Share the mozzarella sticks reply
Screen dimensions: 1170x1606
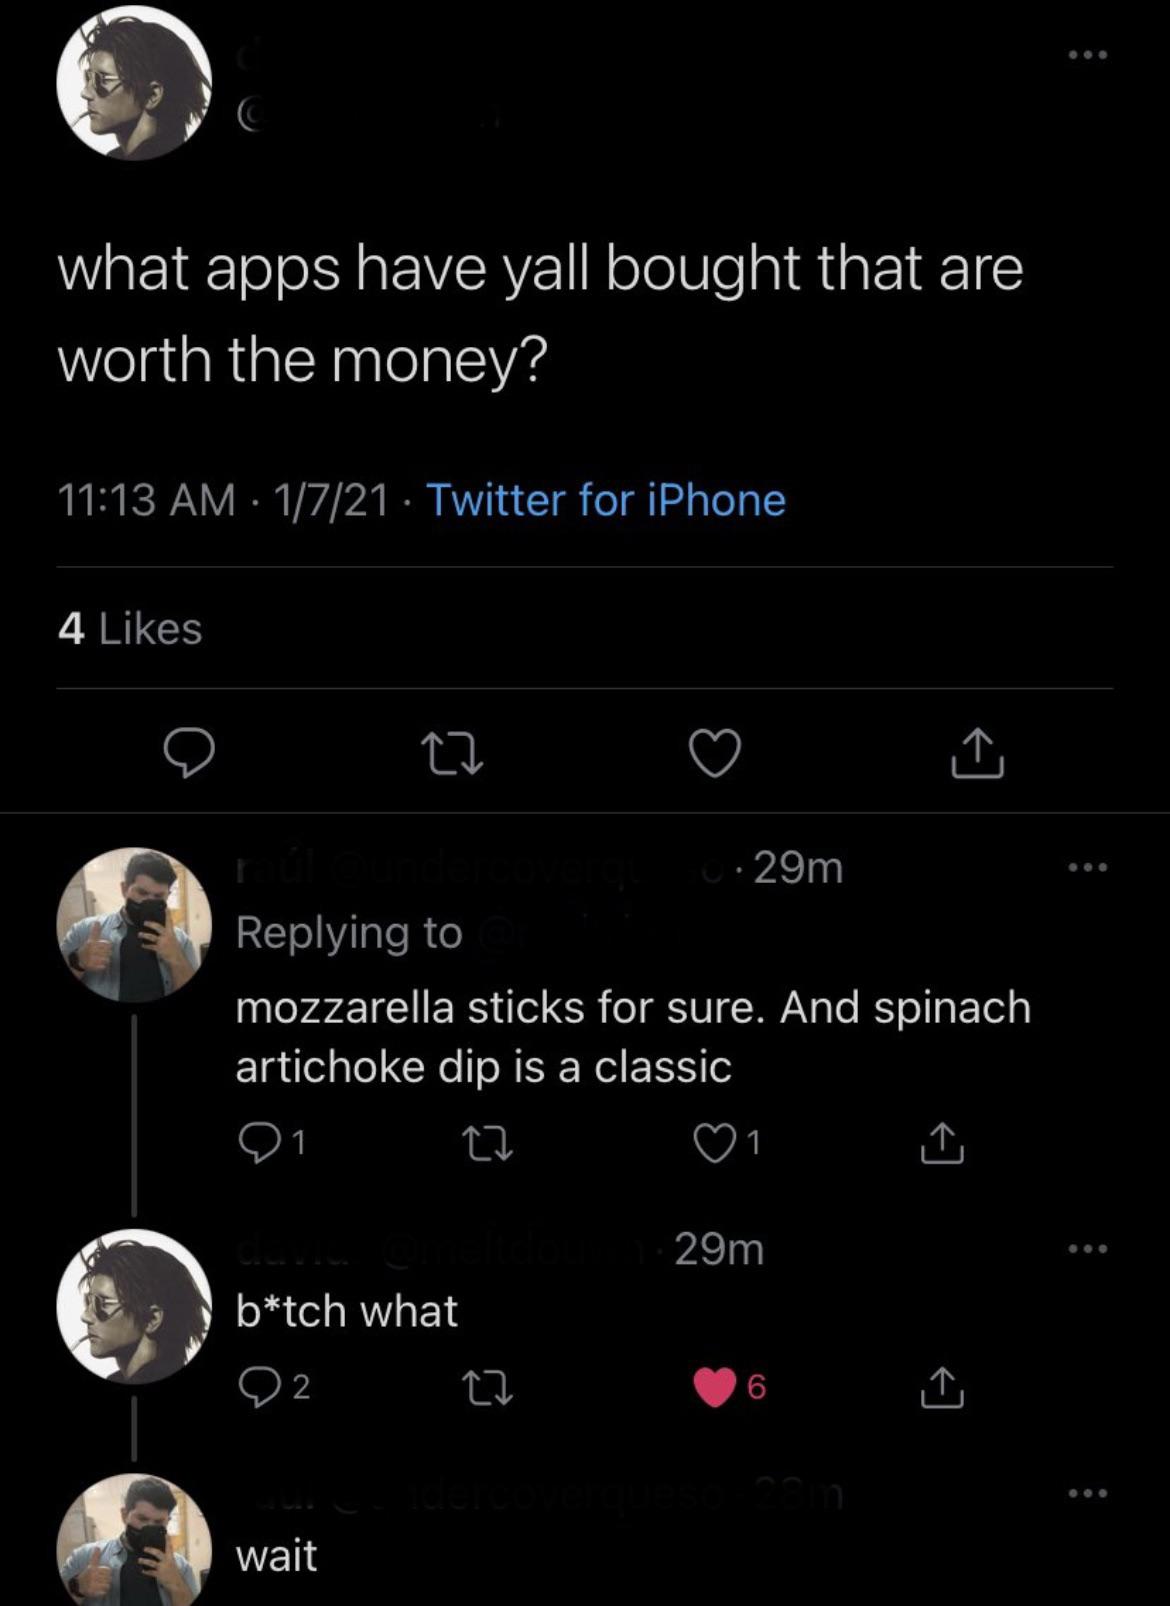click(941, 1142)
